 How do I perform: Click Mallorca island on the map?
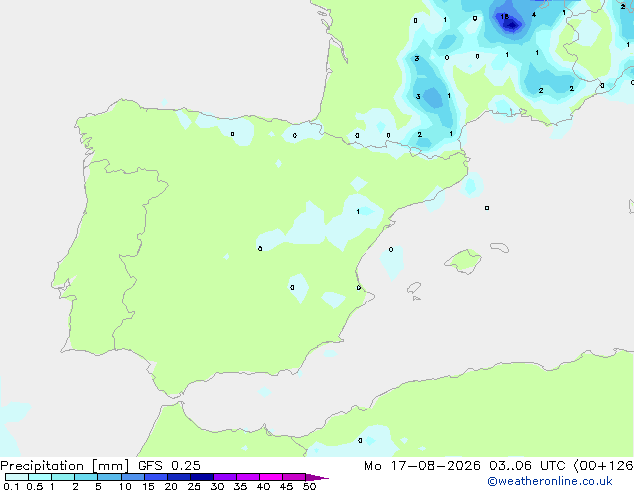click(x=463, y=261)
